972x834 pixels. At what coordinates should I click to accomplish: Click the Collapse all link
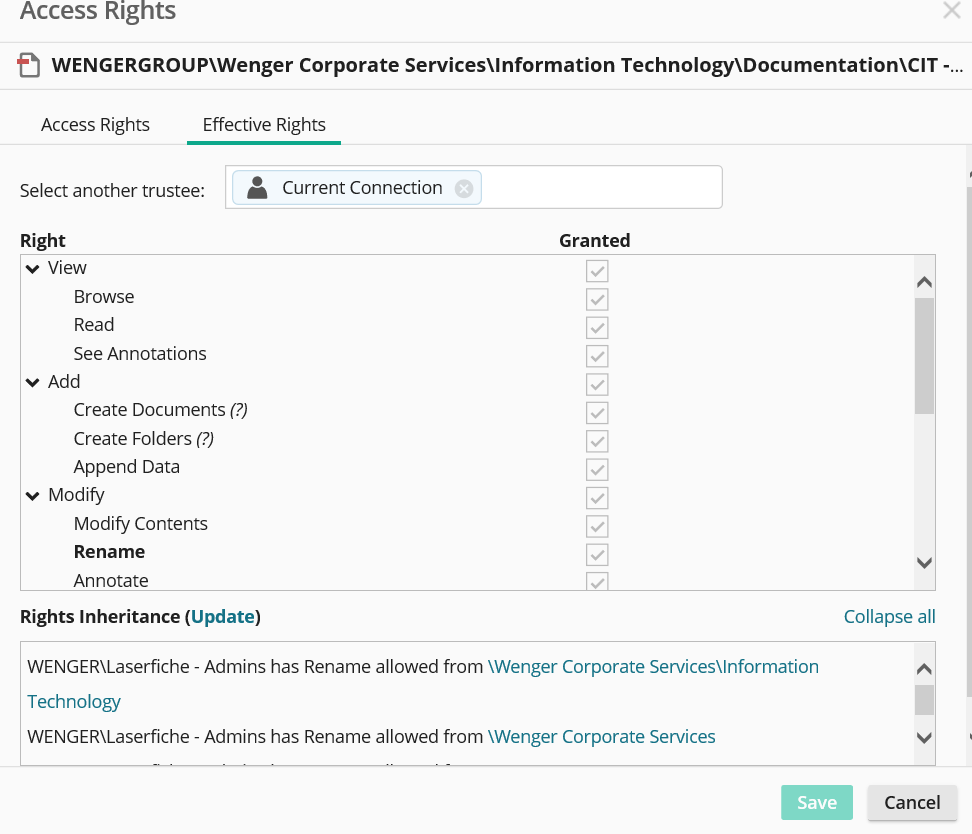tap(889, 616)
